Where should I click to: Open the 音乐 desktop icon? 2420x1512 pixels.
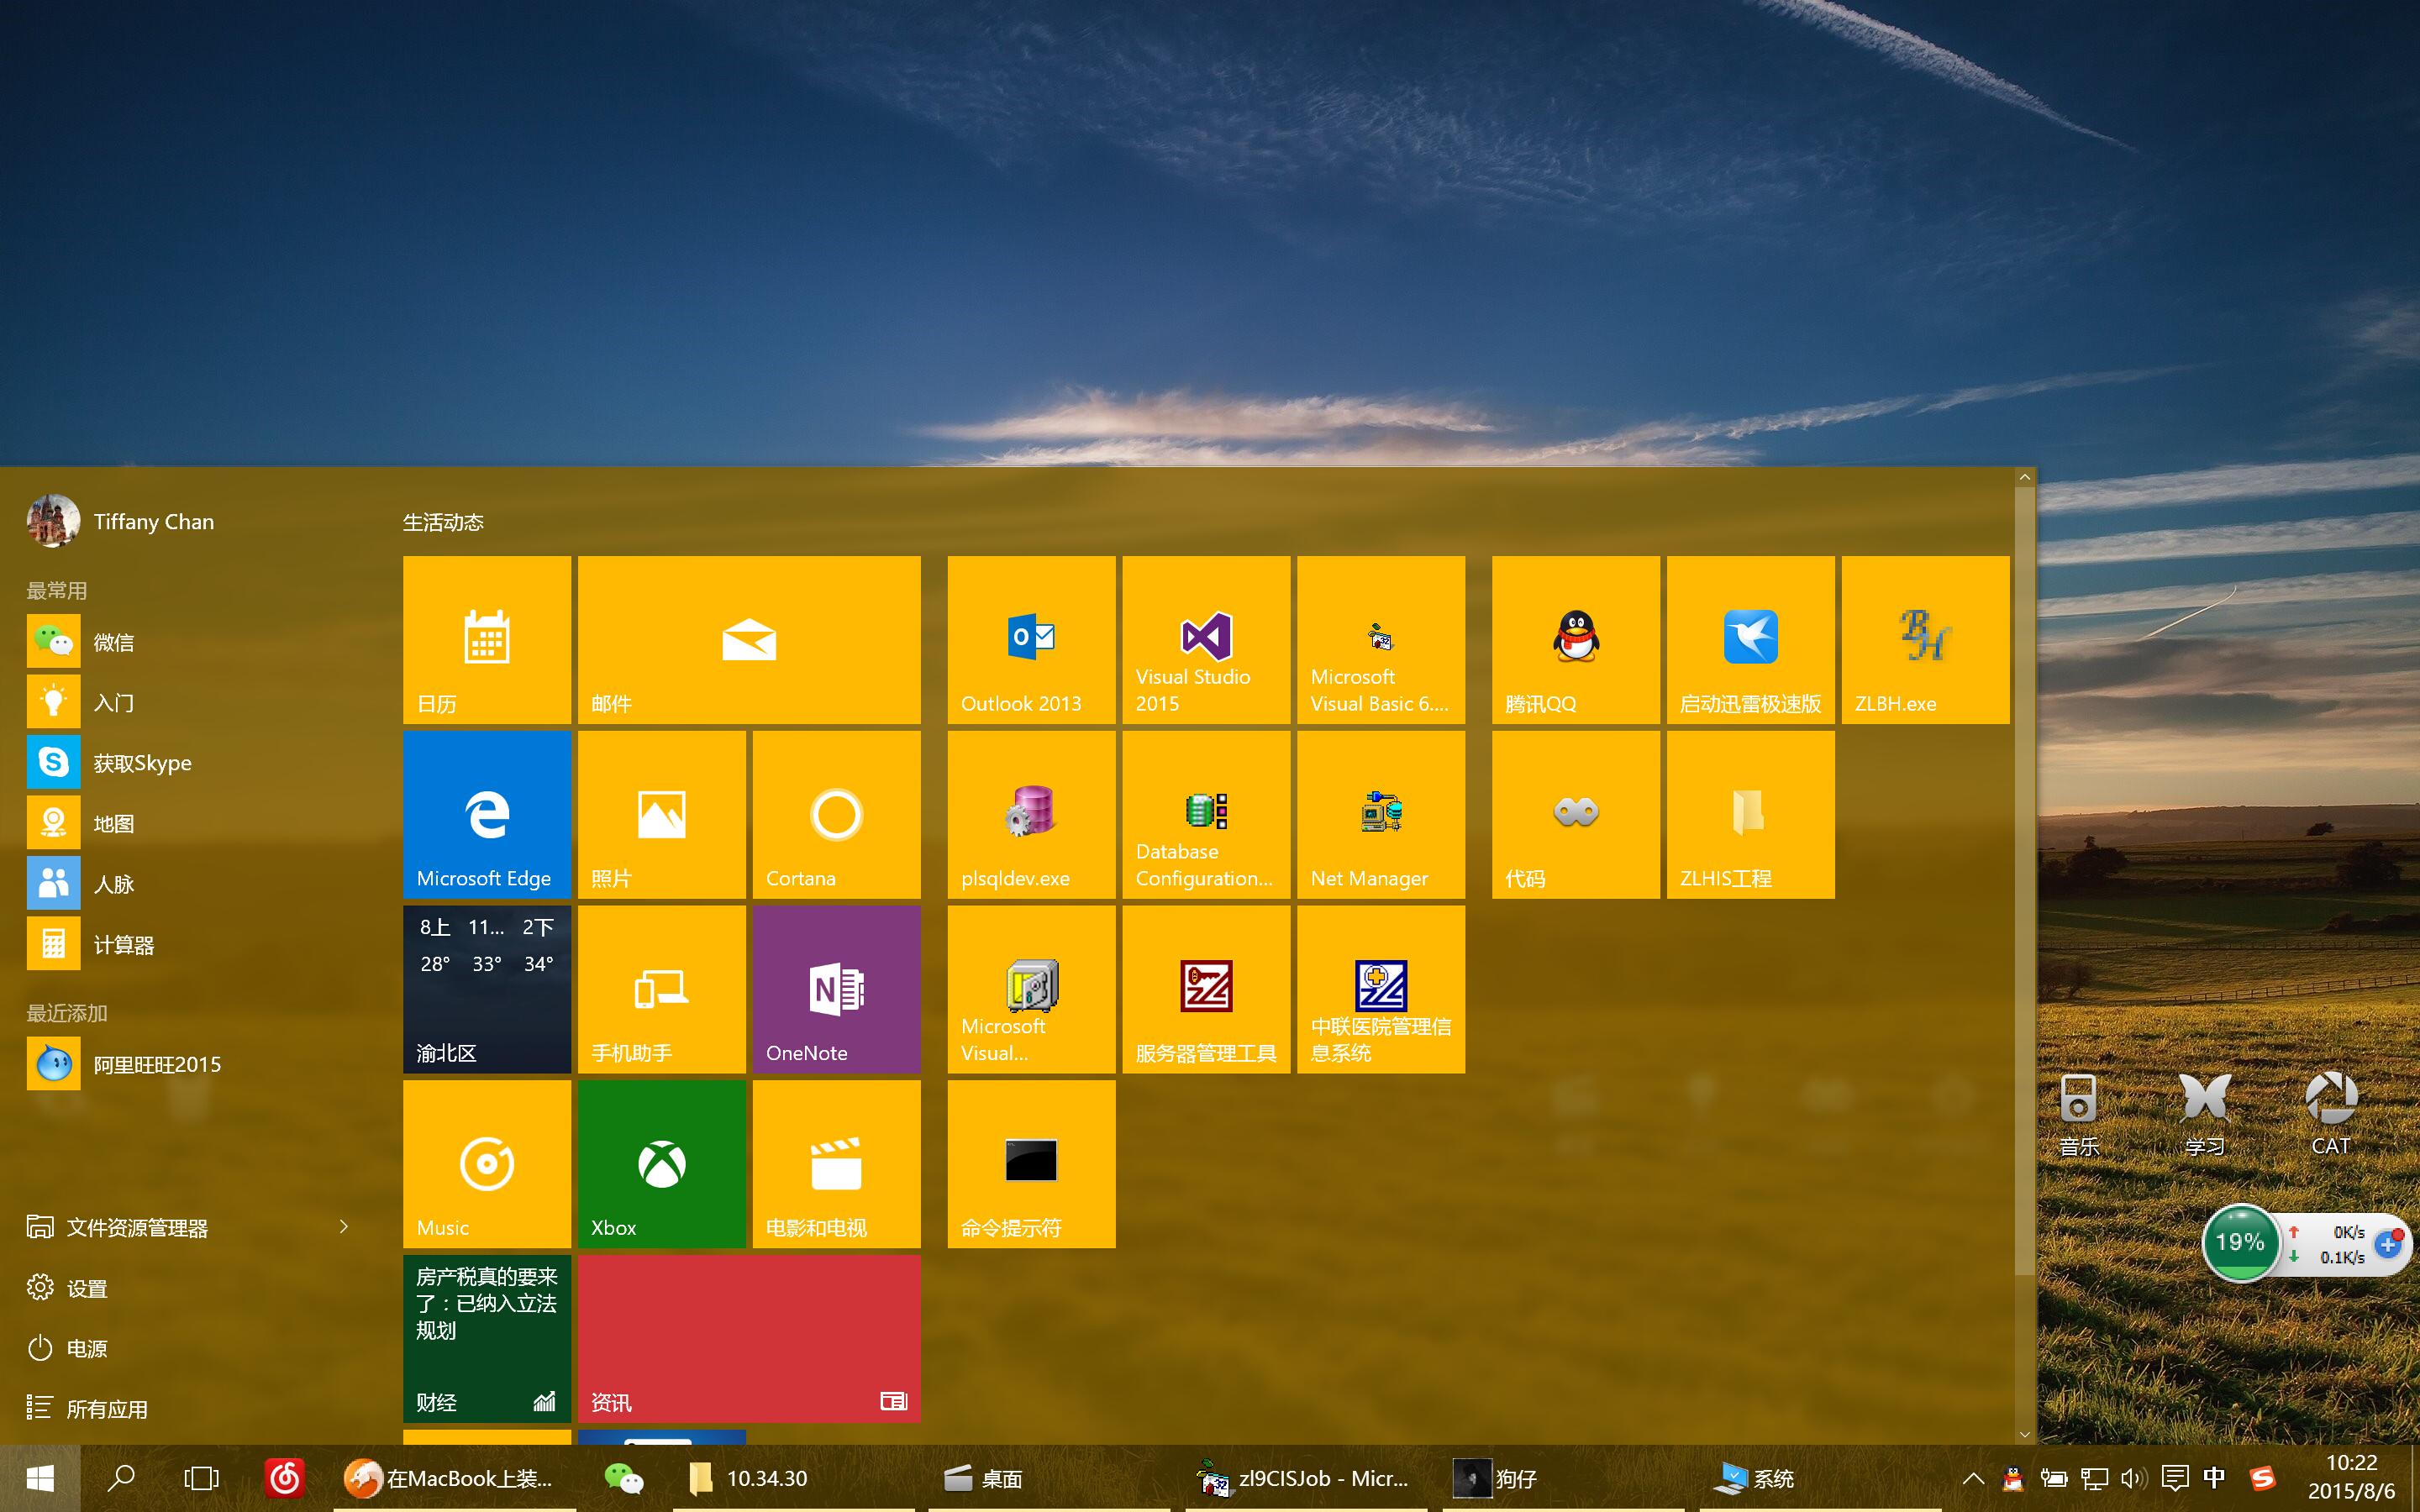click(x=2078, y=1115)
